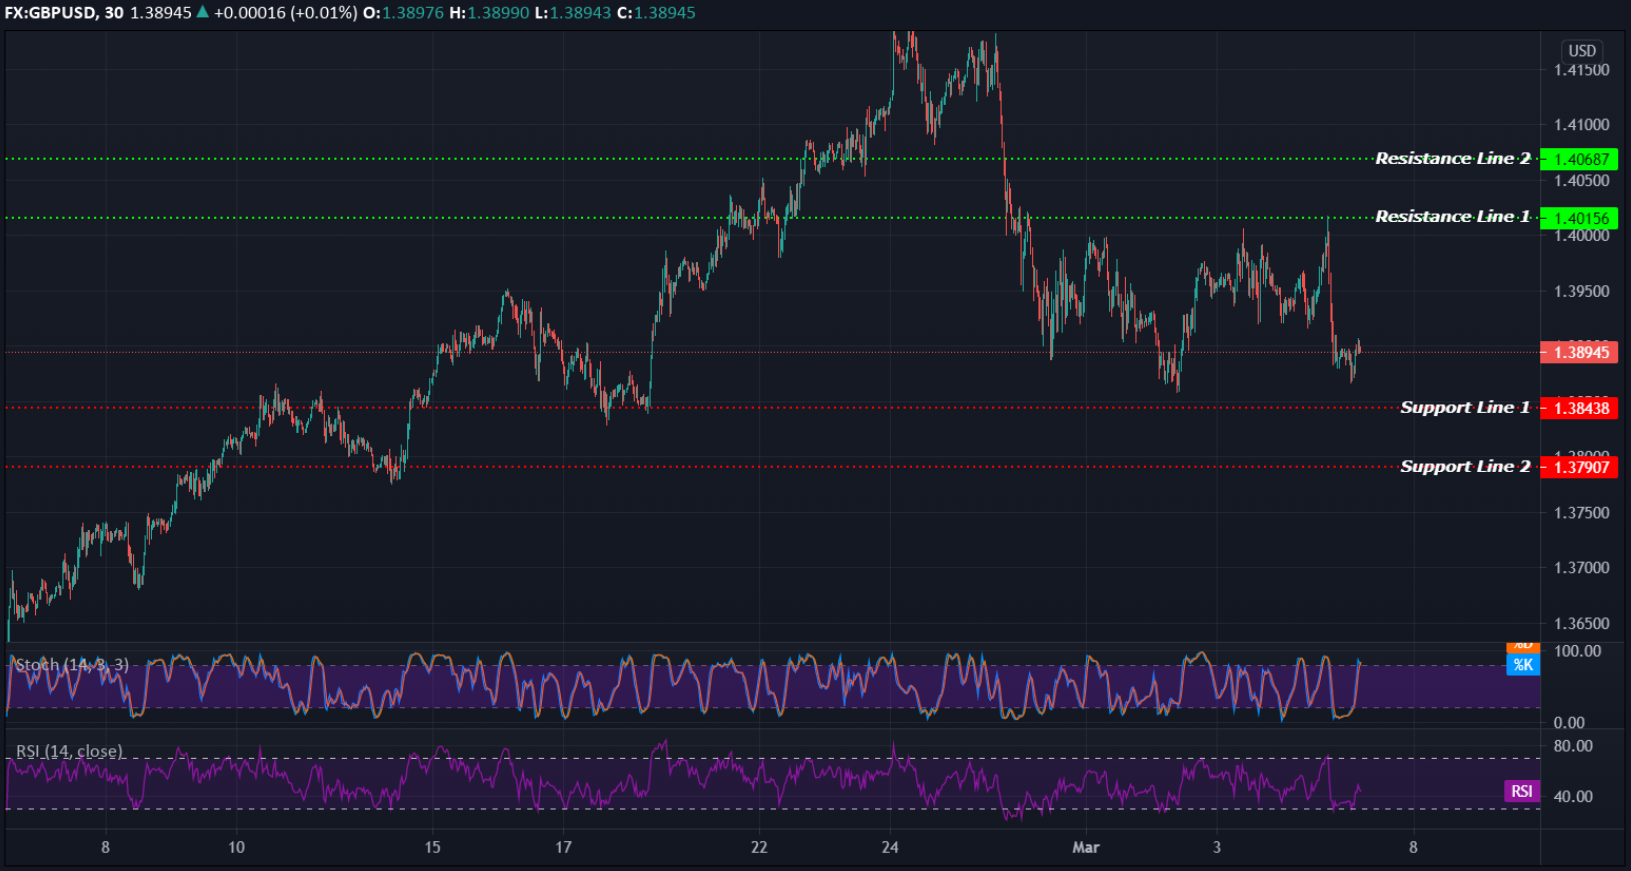Viewport: 1631px width, 871px height.
Task: Click the 40.00 RSI scale value
Action: click(x=1573, y=797)
